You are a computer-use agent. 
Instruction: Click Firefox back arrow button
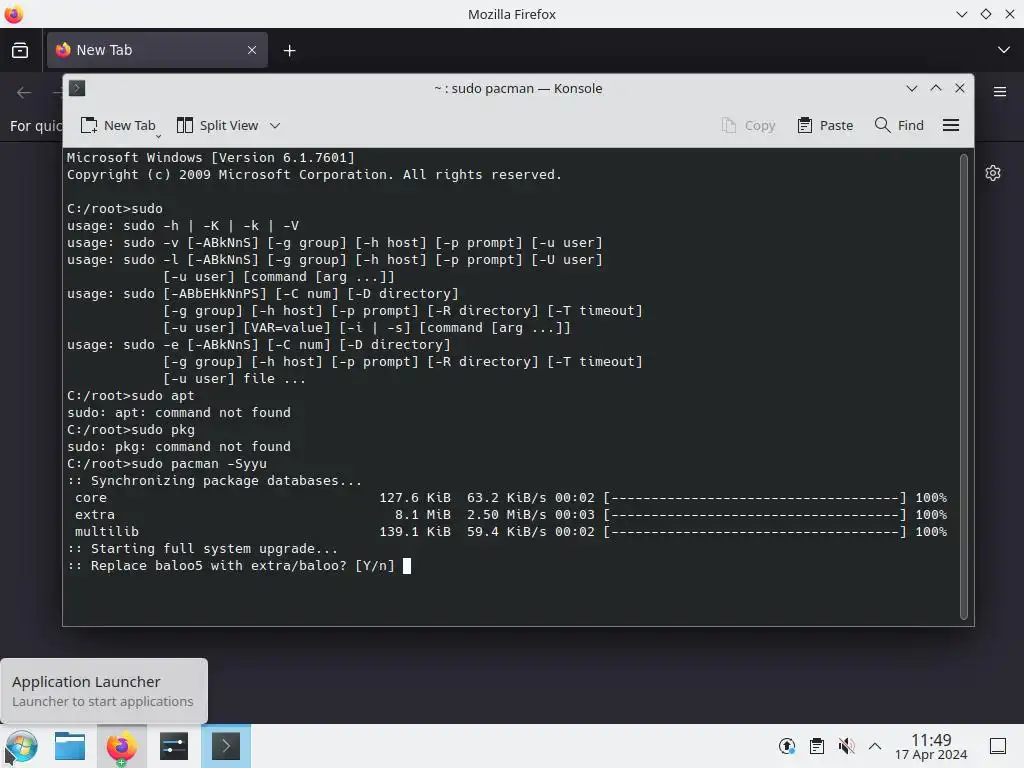click(x=24, y=93)
